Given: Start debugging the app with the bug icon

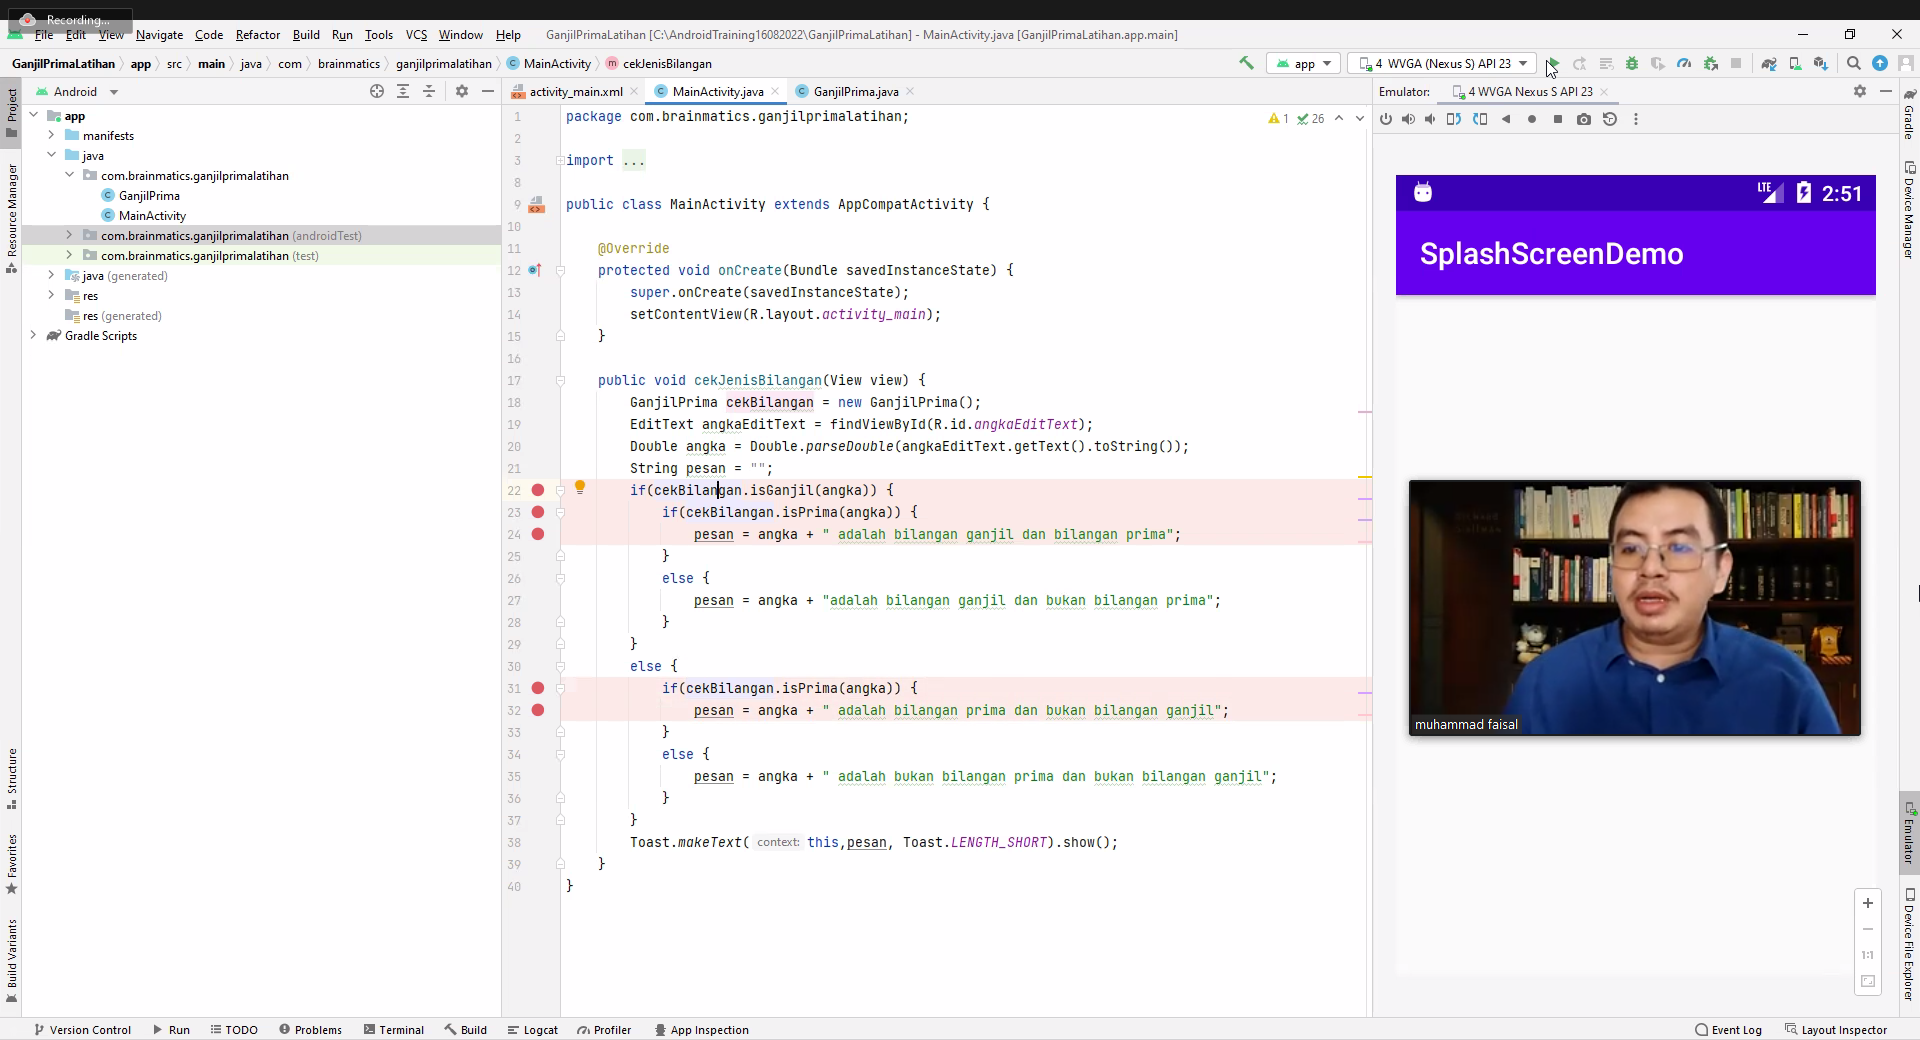Looking at the screenshot, I should [1632, 63].
